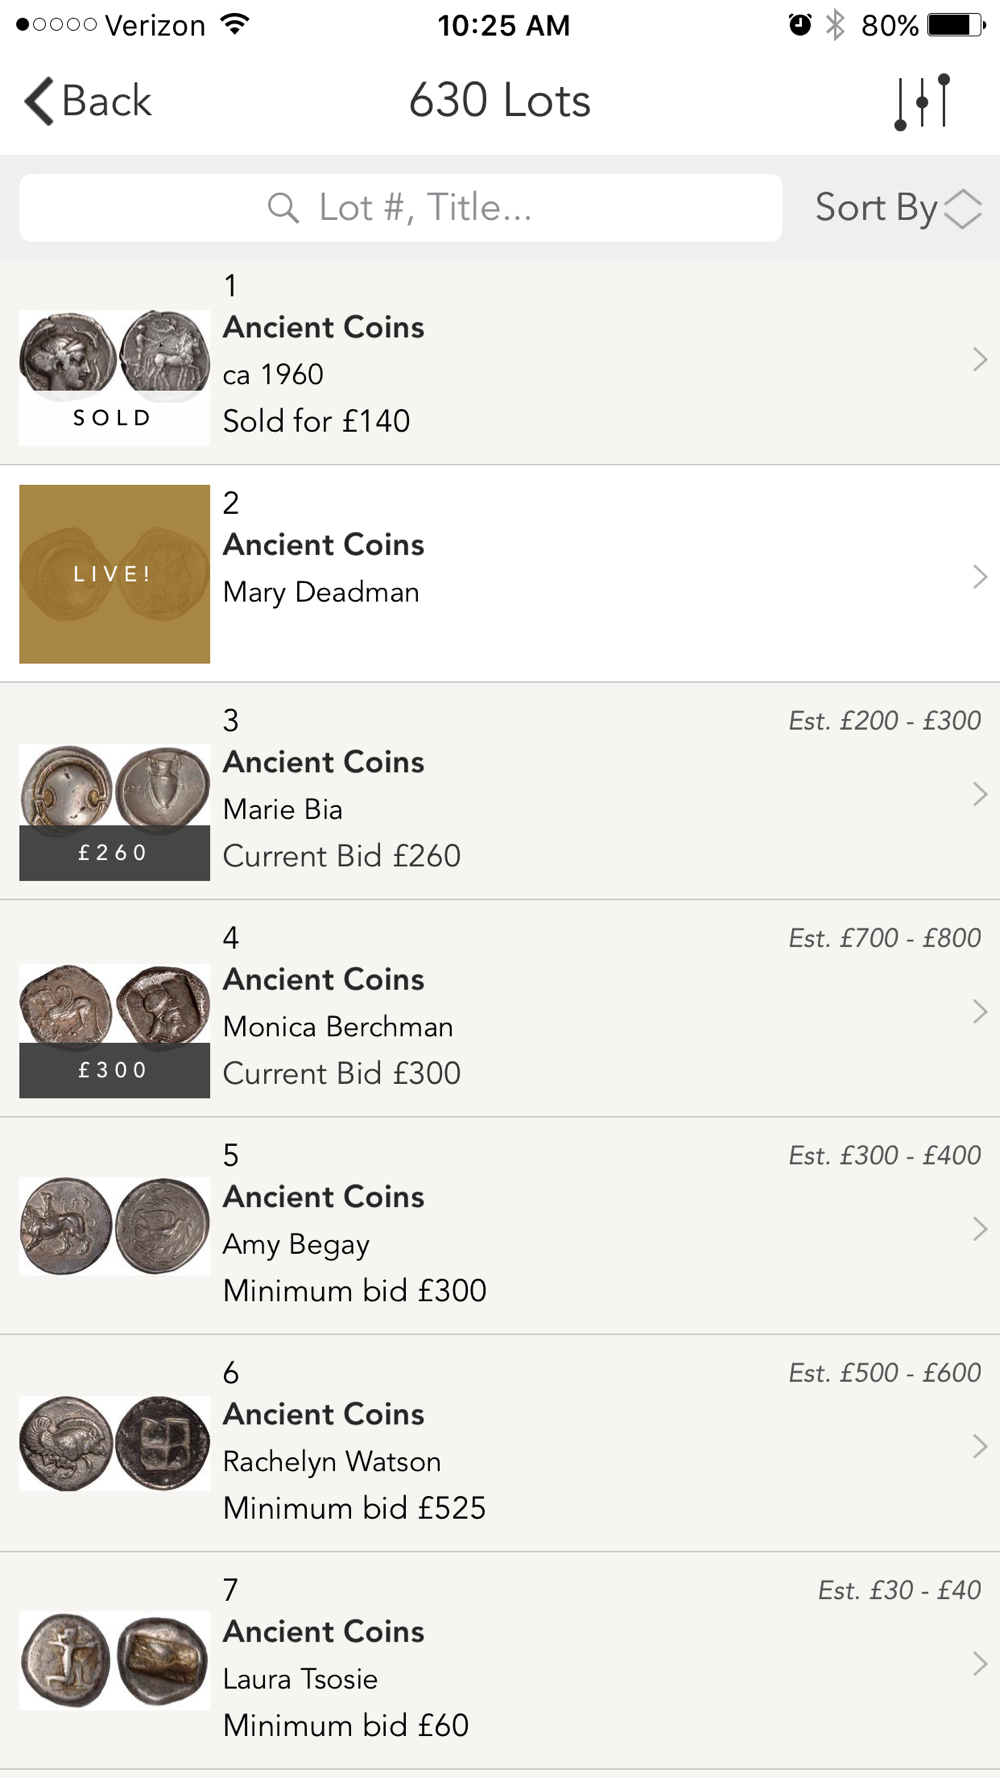Screen dimensions: 1000x1778
Task: Expand lot 1 with its chevron
Action: pyautogui.click(x=979, y=360)
